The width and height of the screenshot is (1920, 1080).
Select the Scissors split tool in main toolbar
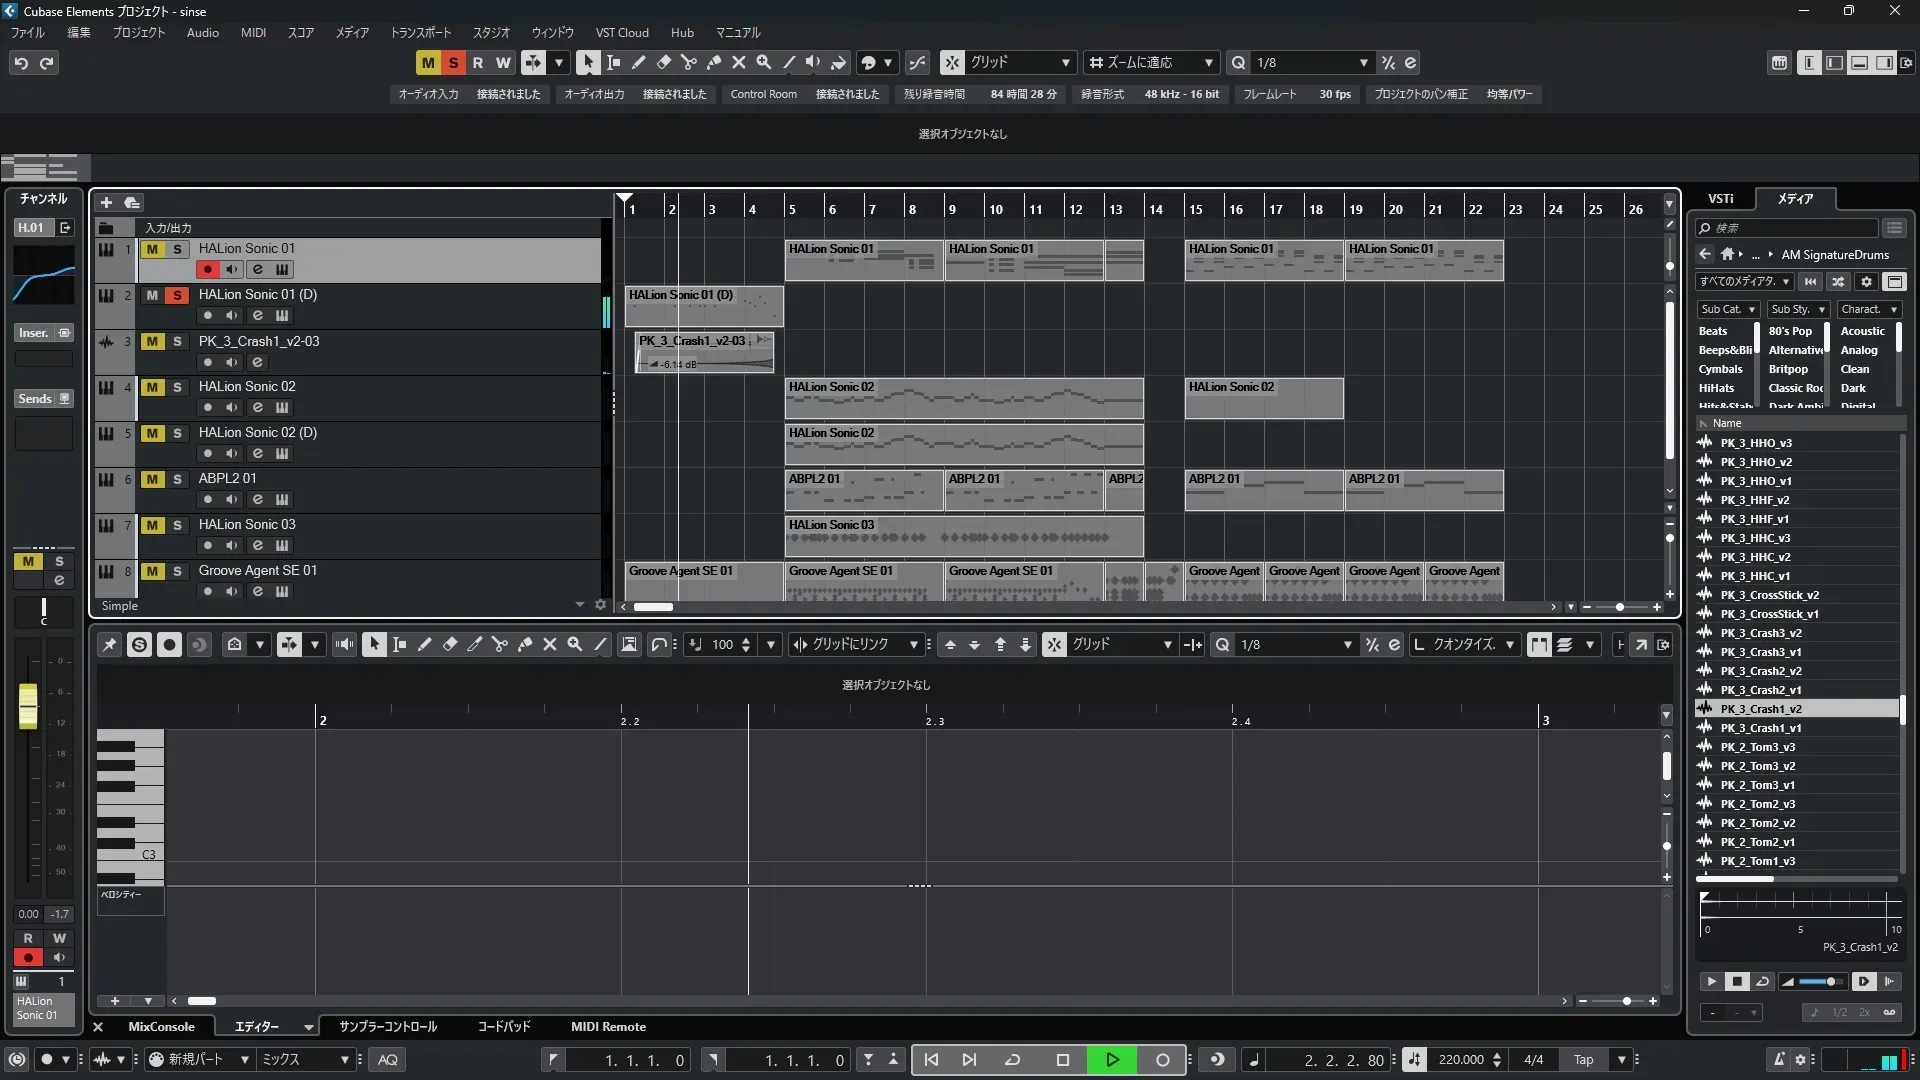(x=689, y=62)
